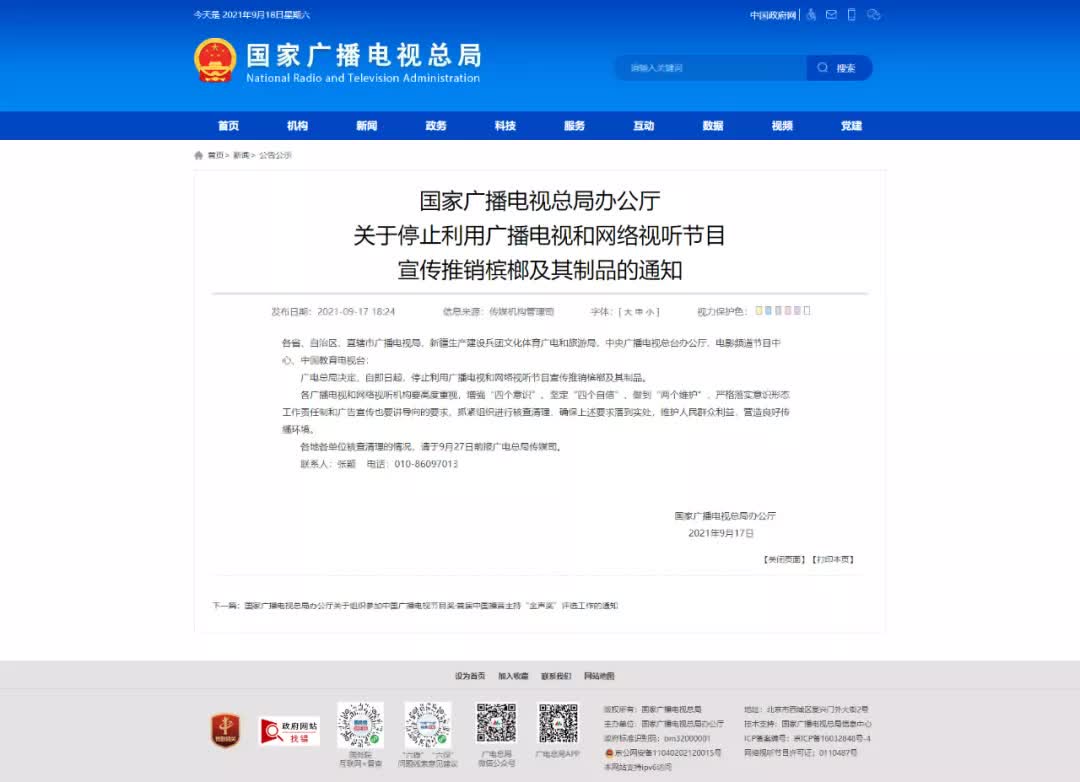This screenshot has height=782, width=1080.
Task: Click the 广电总局APP QR code
Action: pyautogui.click(x=558, y=723)
